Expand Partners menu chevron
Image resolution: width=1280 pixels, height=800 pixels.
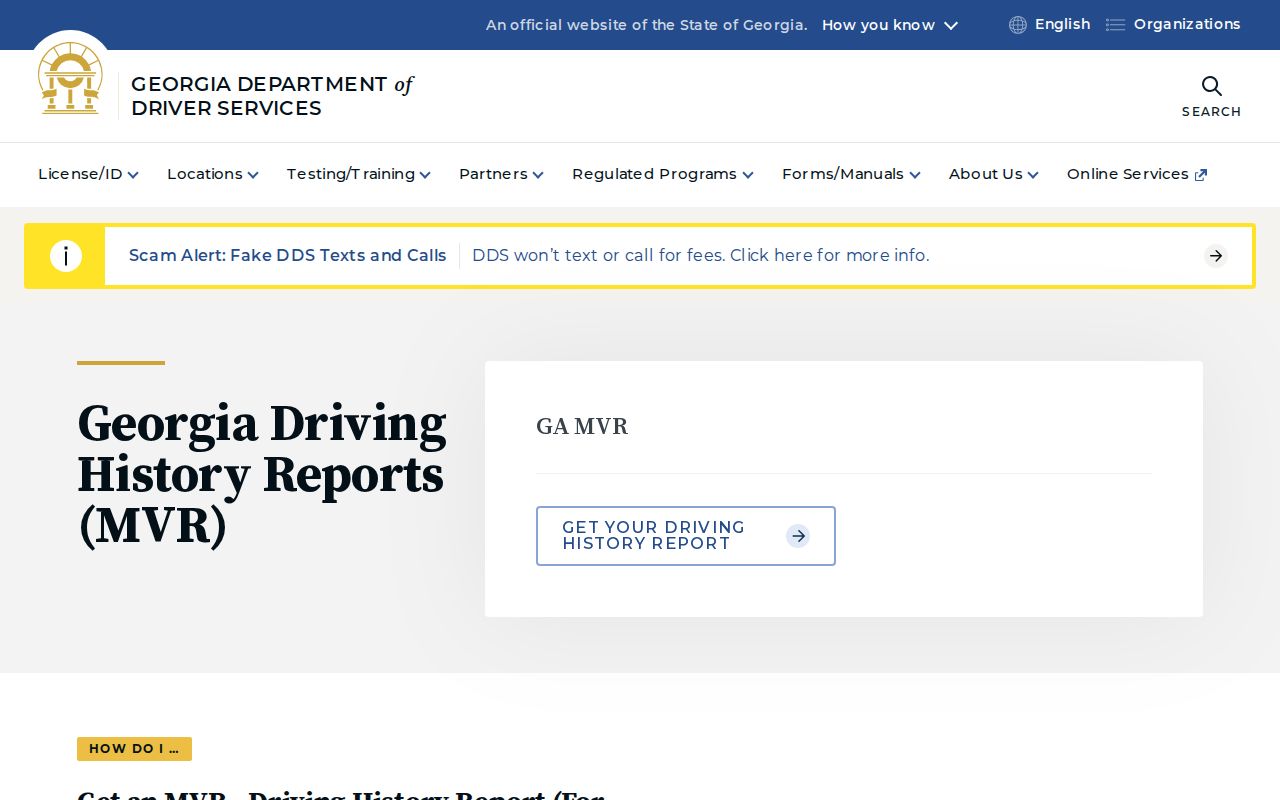[538, 175]
